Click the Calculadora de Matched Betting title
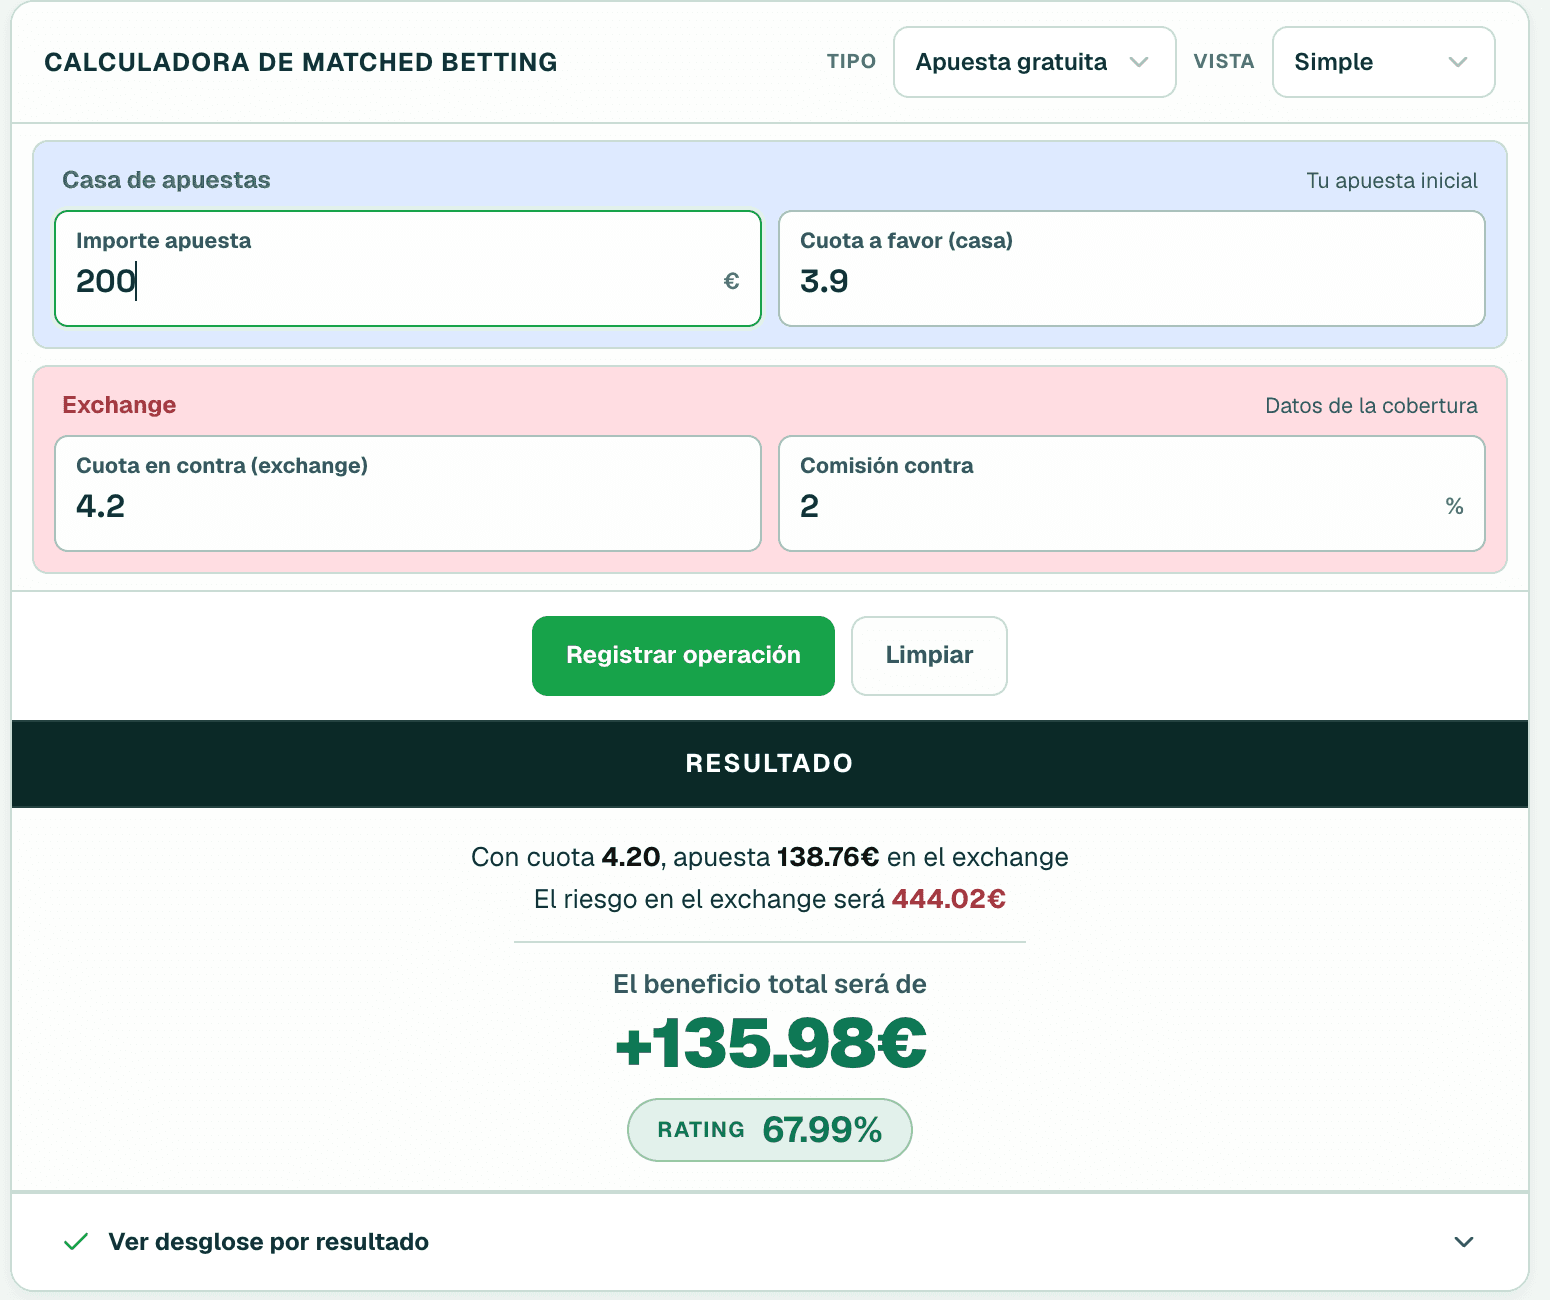 point(301,62)
